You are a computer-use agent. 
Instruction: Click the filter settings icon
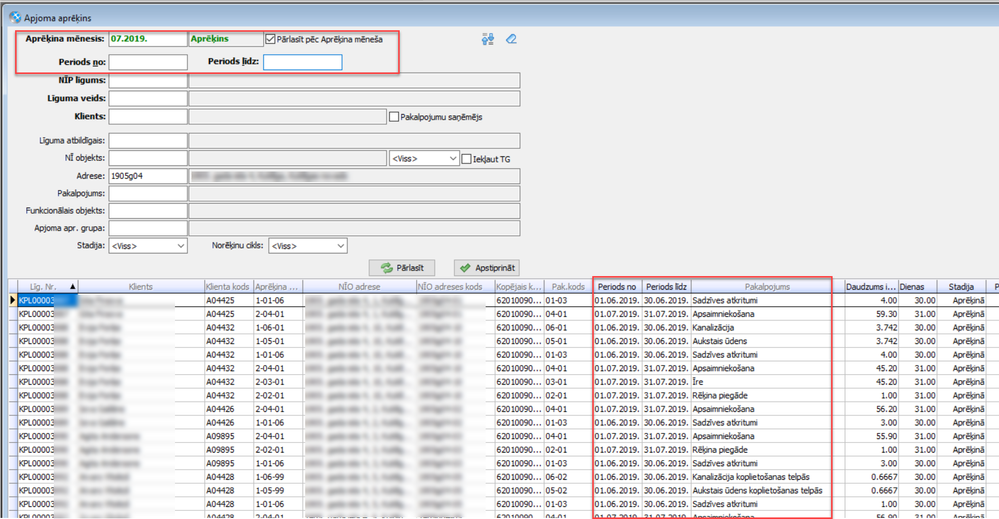488,39
